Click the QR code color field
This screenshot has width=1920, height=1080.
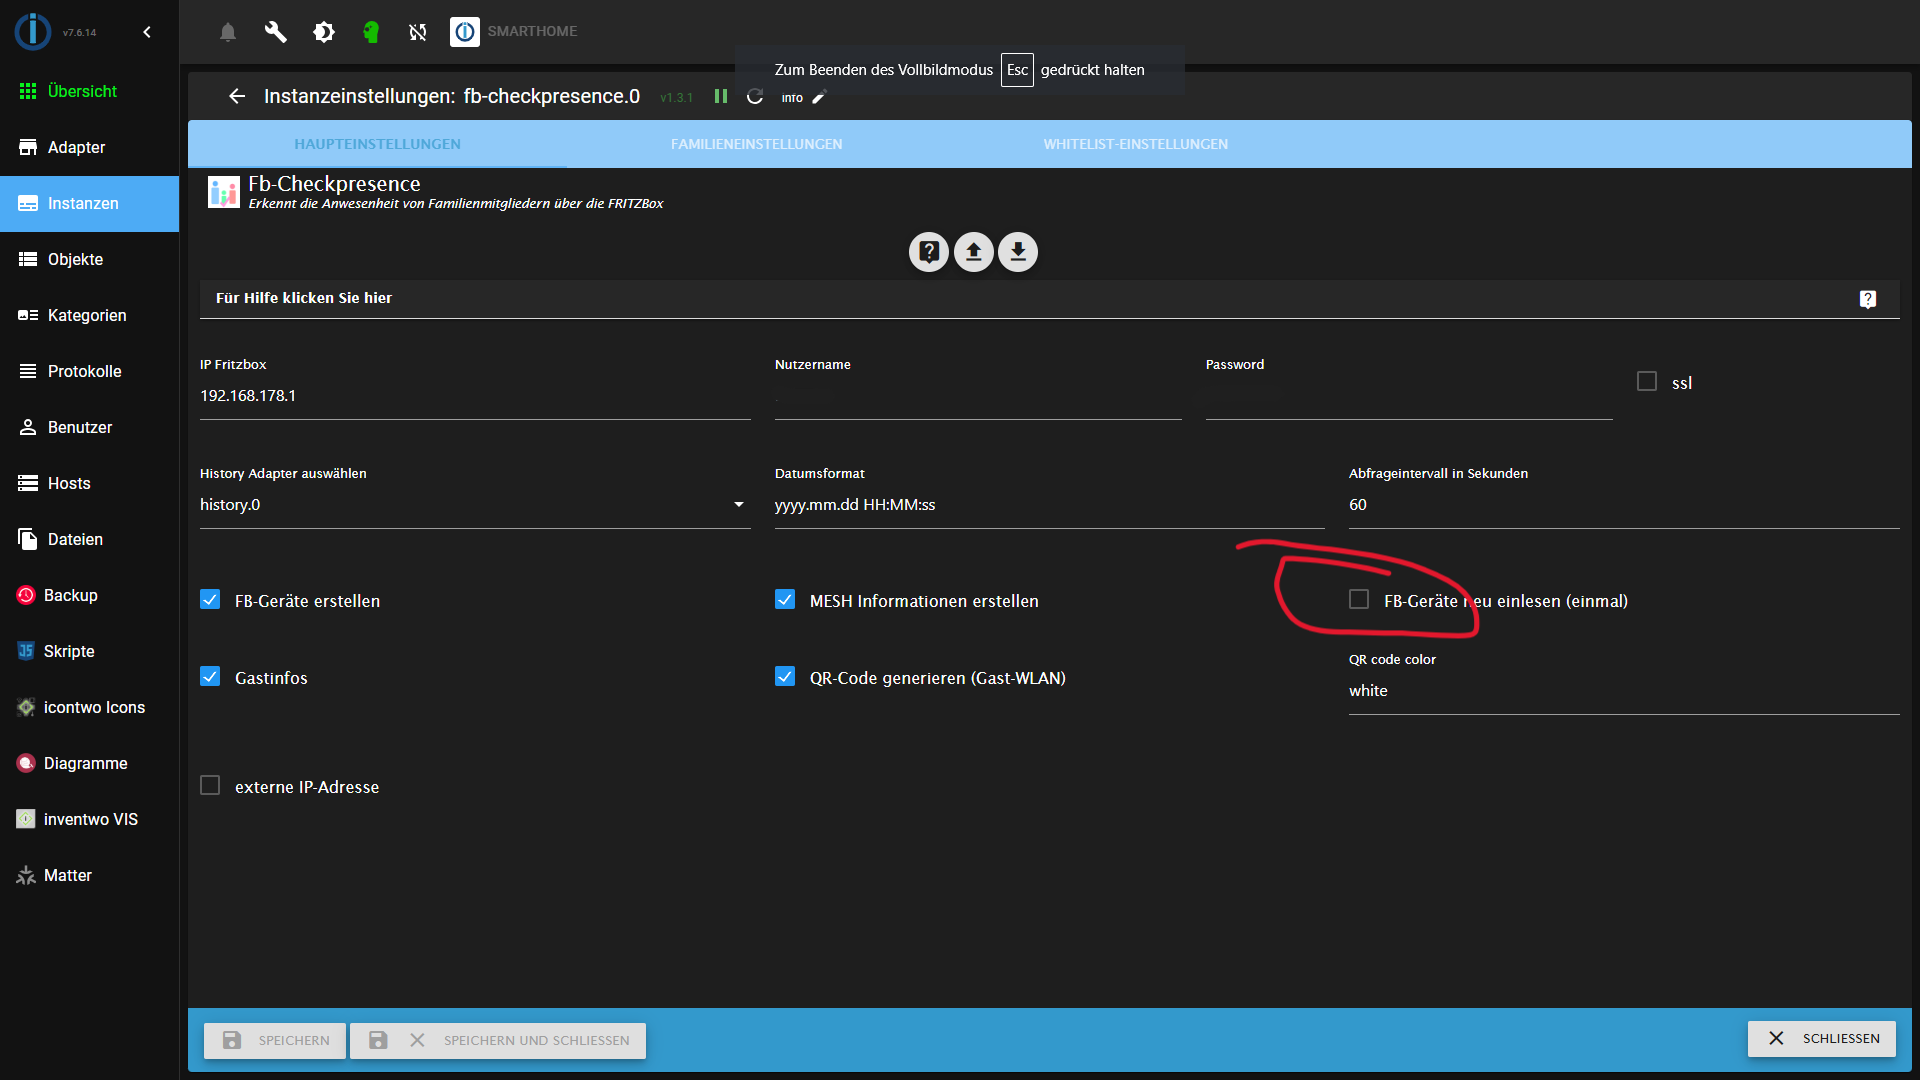1622,691
